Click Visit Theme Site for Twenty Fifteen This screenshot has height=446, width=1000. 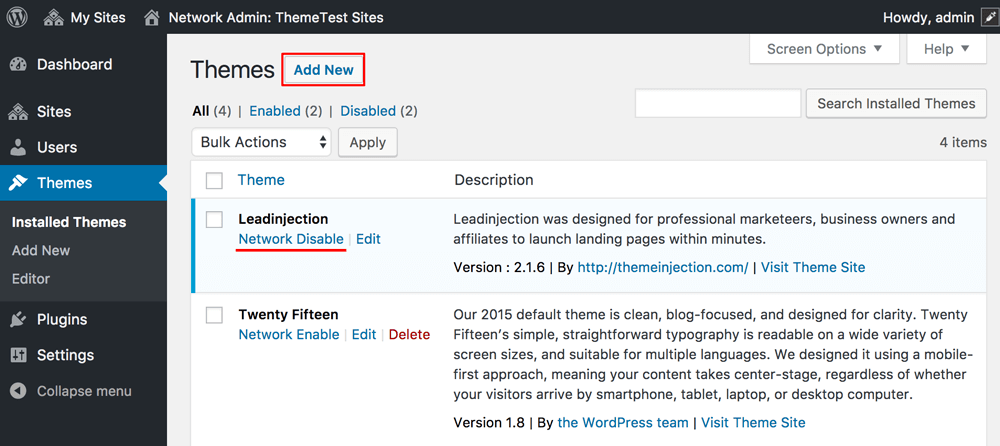pyautogui.click(x=753, y=422)
